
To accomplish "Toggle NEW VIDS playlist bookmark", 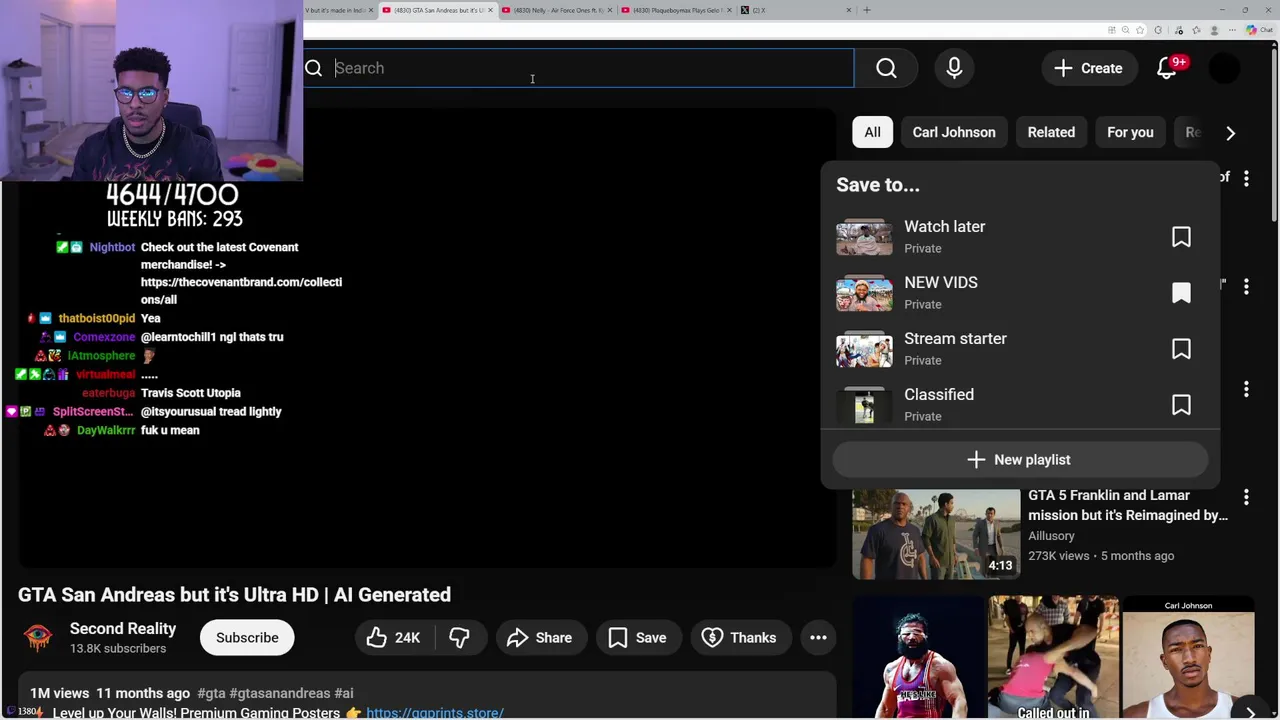I will point(1181,293).
